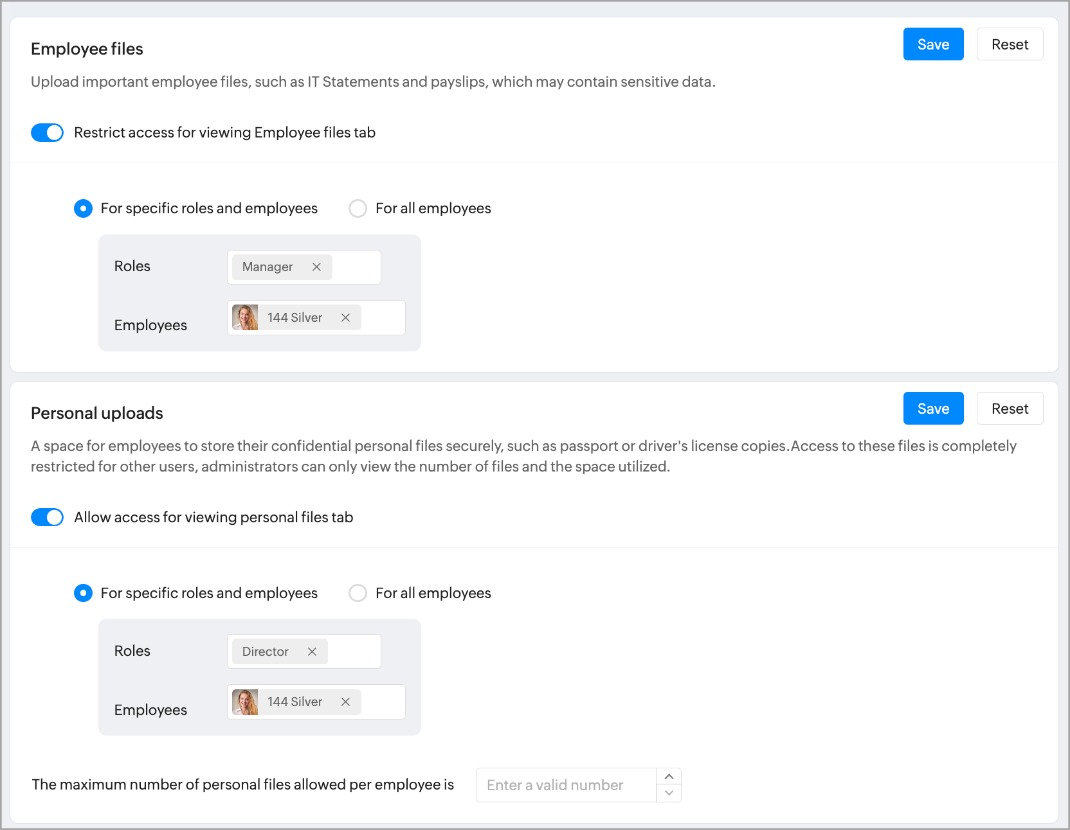Open the Roles field in Employee files
This screenshot has width=1070, height=830.
[x=357, y=267]
